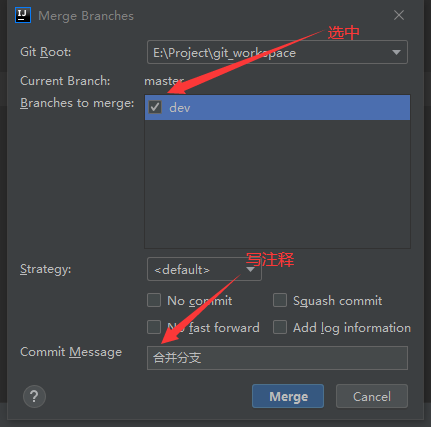
Task: Select the E:\Project\git_workspace combo box text
Action: 224,53
